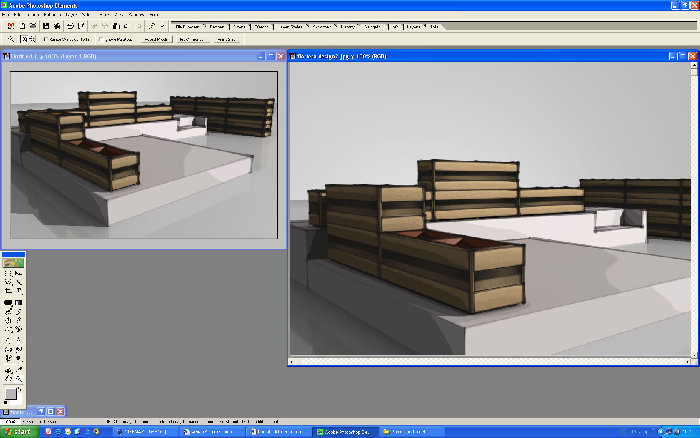This screenshot has width=700, height=438.
Task: Select the Magic Wand tool
Action: (x=19, y=282)
